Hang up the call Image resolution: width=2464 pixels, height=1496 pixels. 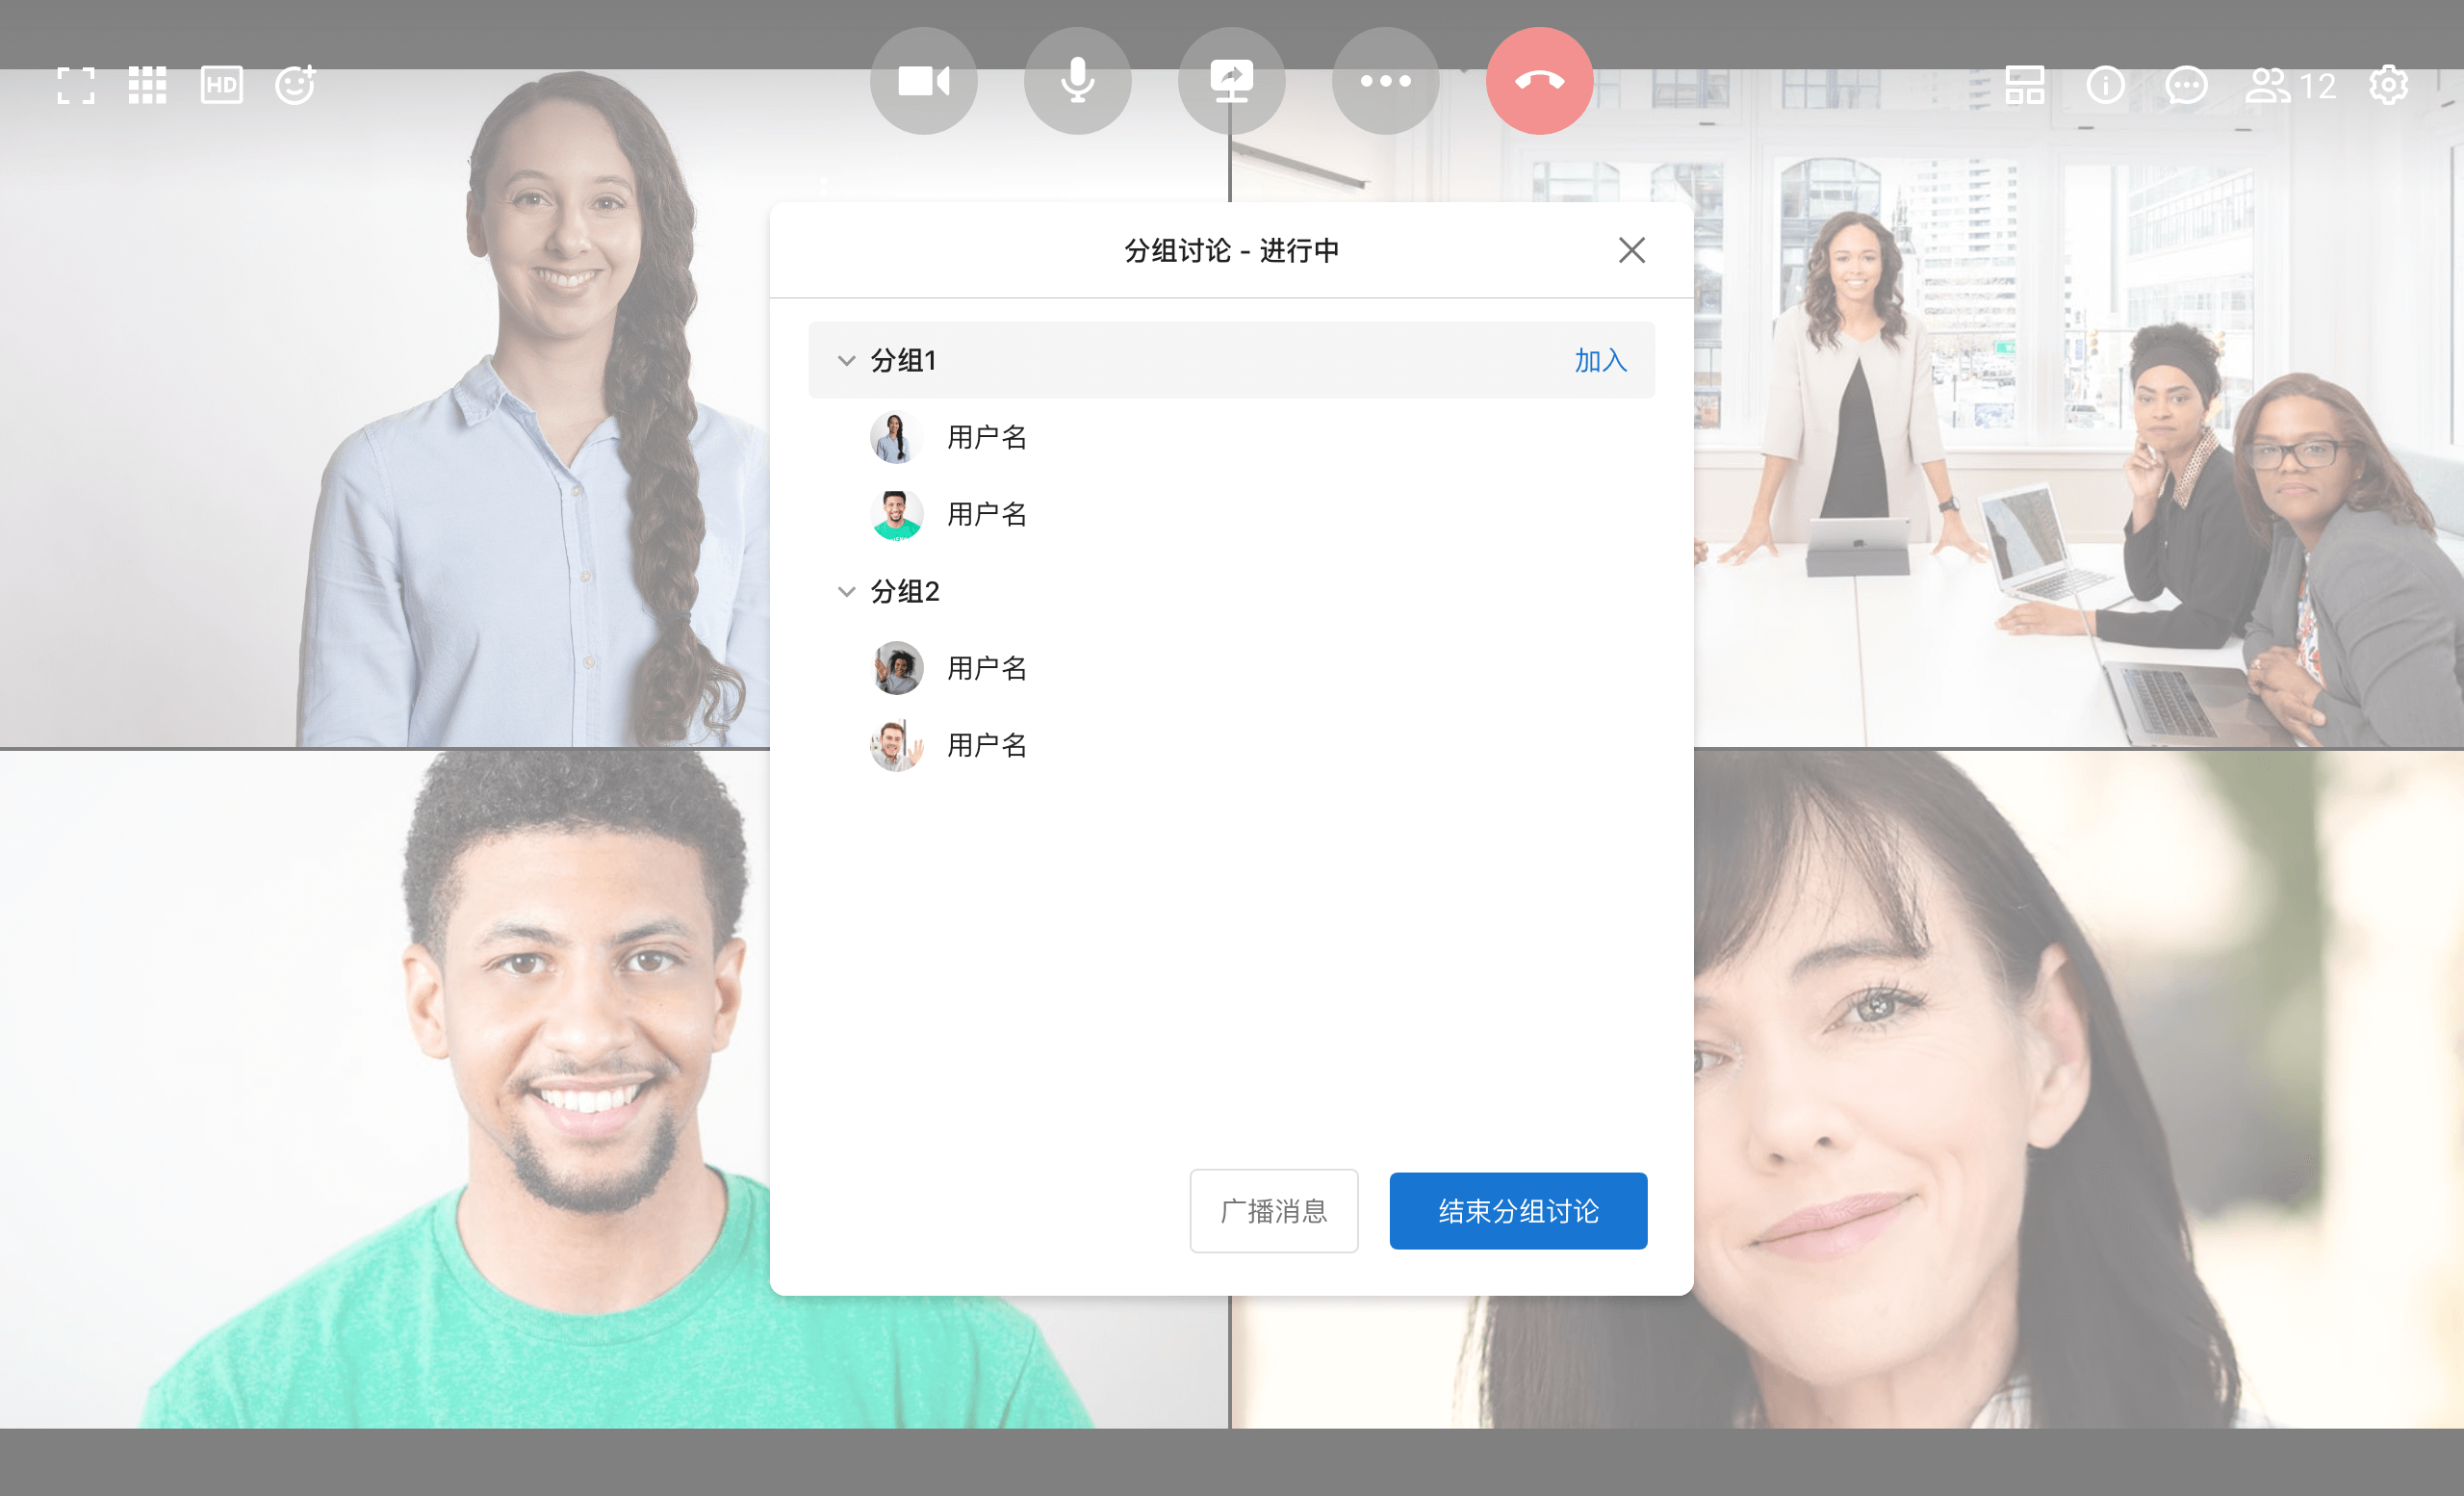(x=1539, y=81)
